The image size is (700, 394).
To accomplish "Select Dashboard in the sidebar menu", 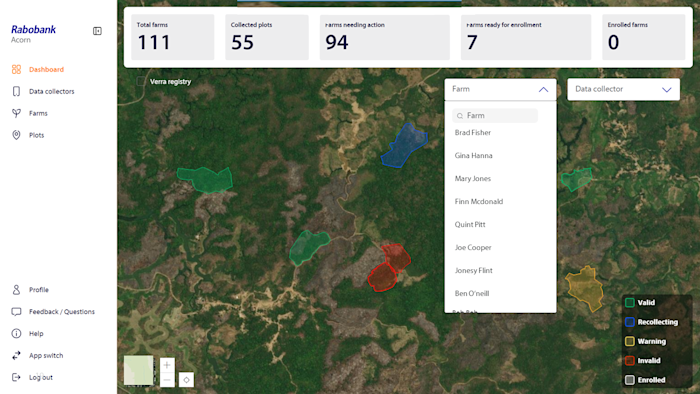I will point(46,70).
